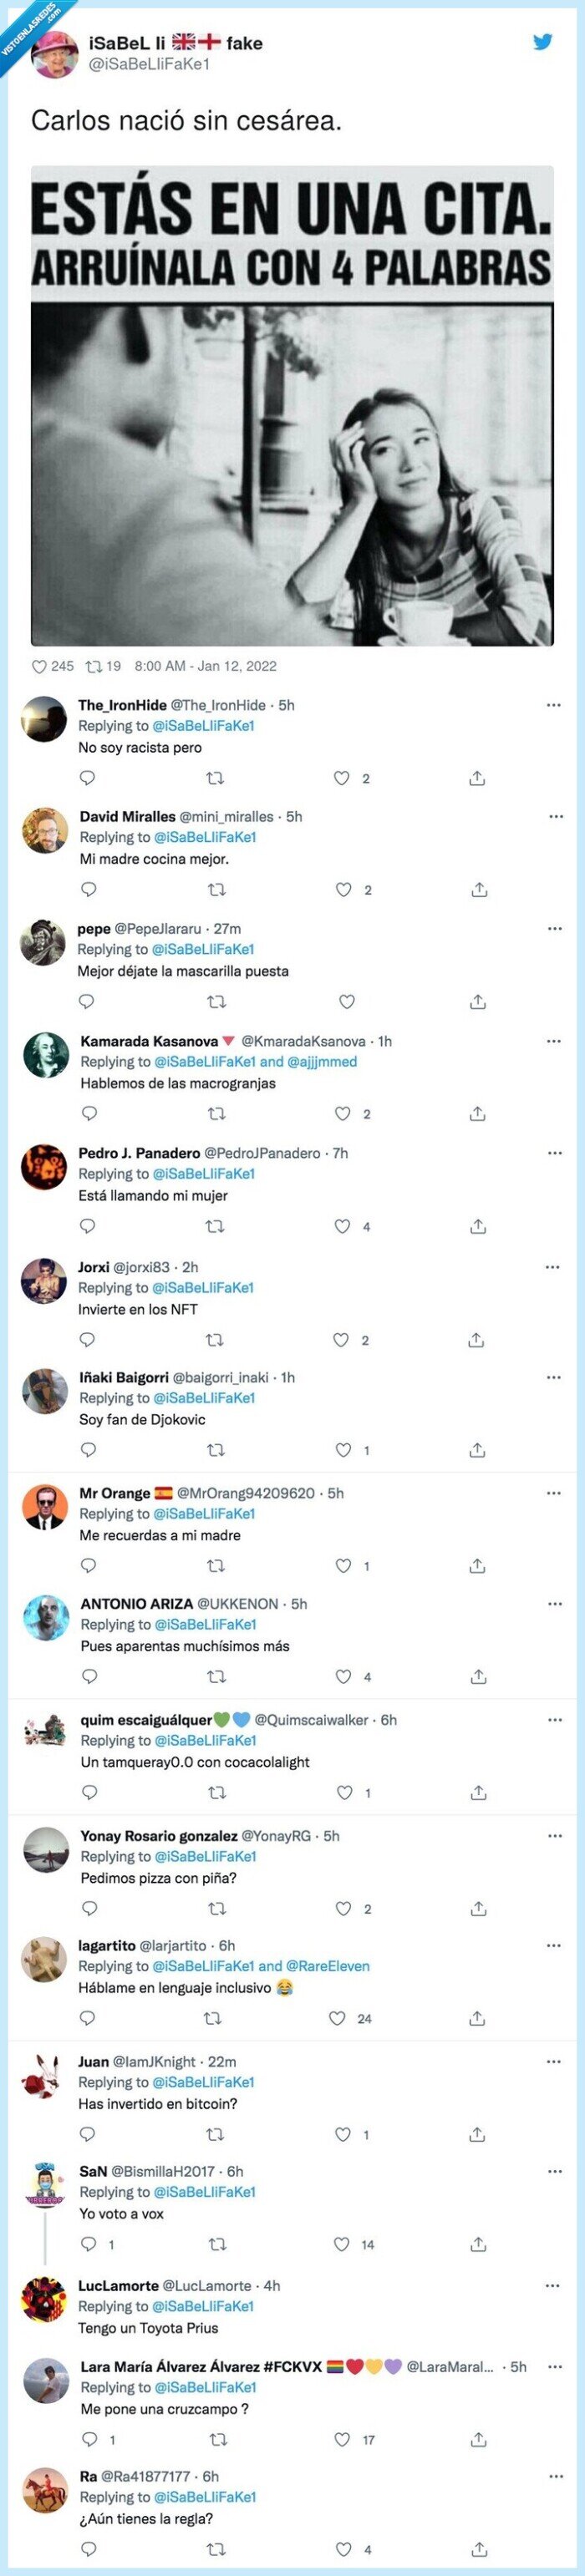Share Yonay Rosario gonzalez's pizza reply
This screenshot has height=2576, width=585.
(x=478, y=1909)
